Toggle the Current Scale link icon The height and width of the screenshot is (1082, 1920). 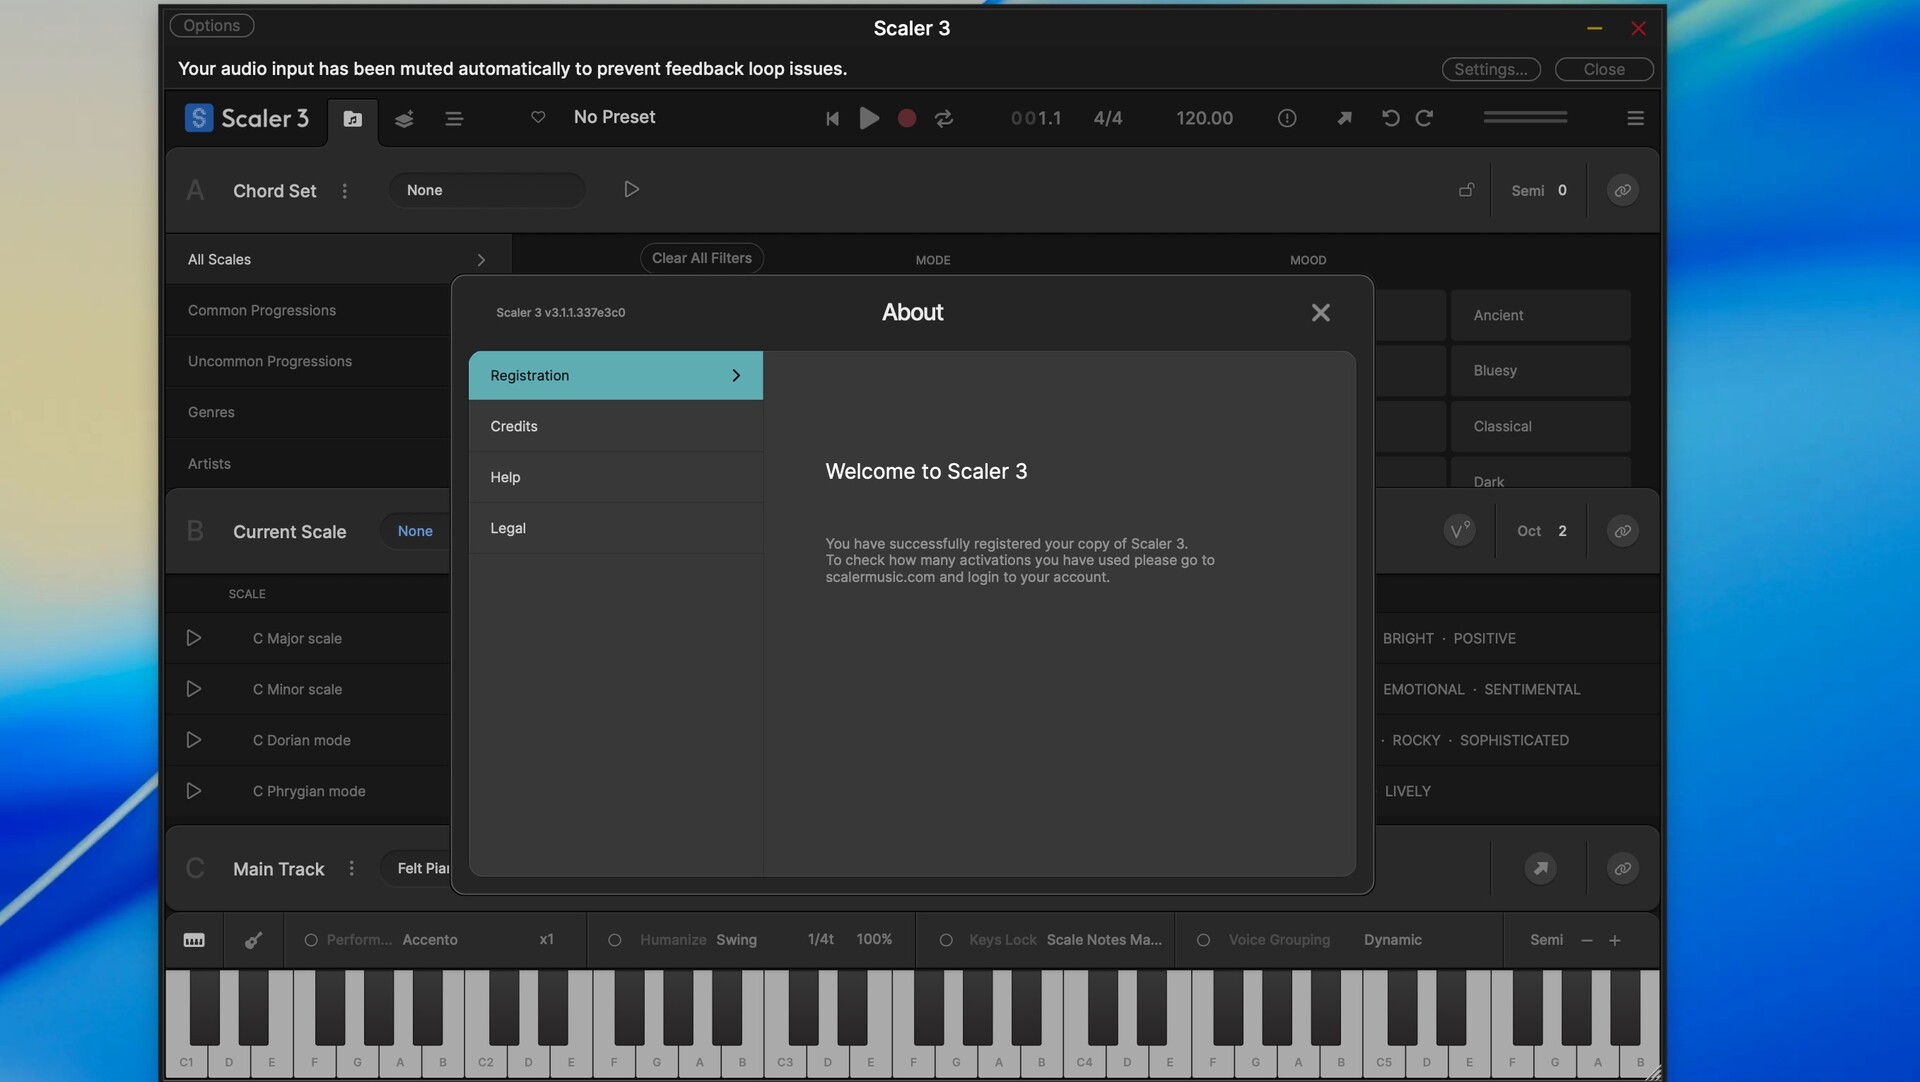(1622, 531)
